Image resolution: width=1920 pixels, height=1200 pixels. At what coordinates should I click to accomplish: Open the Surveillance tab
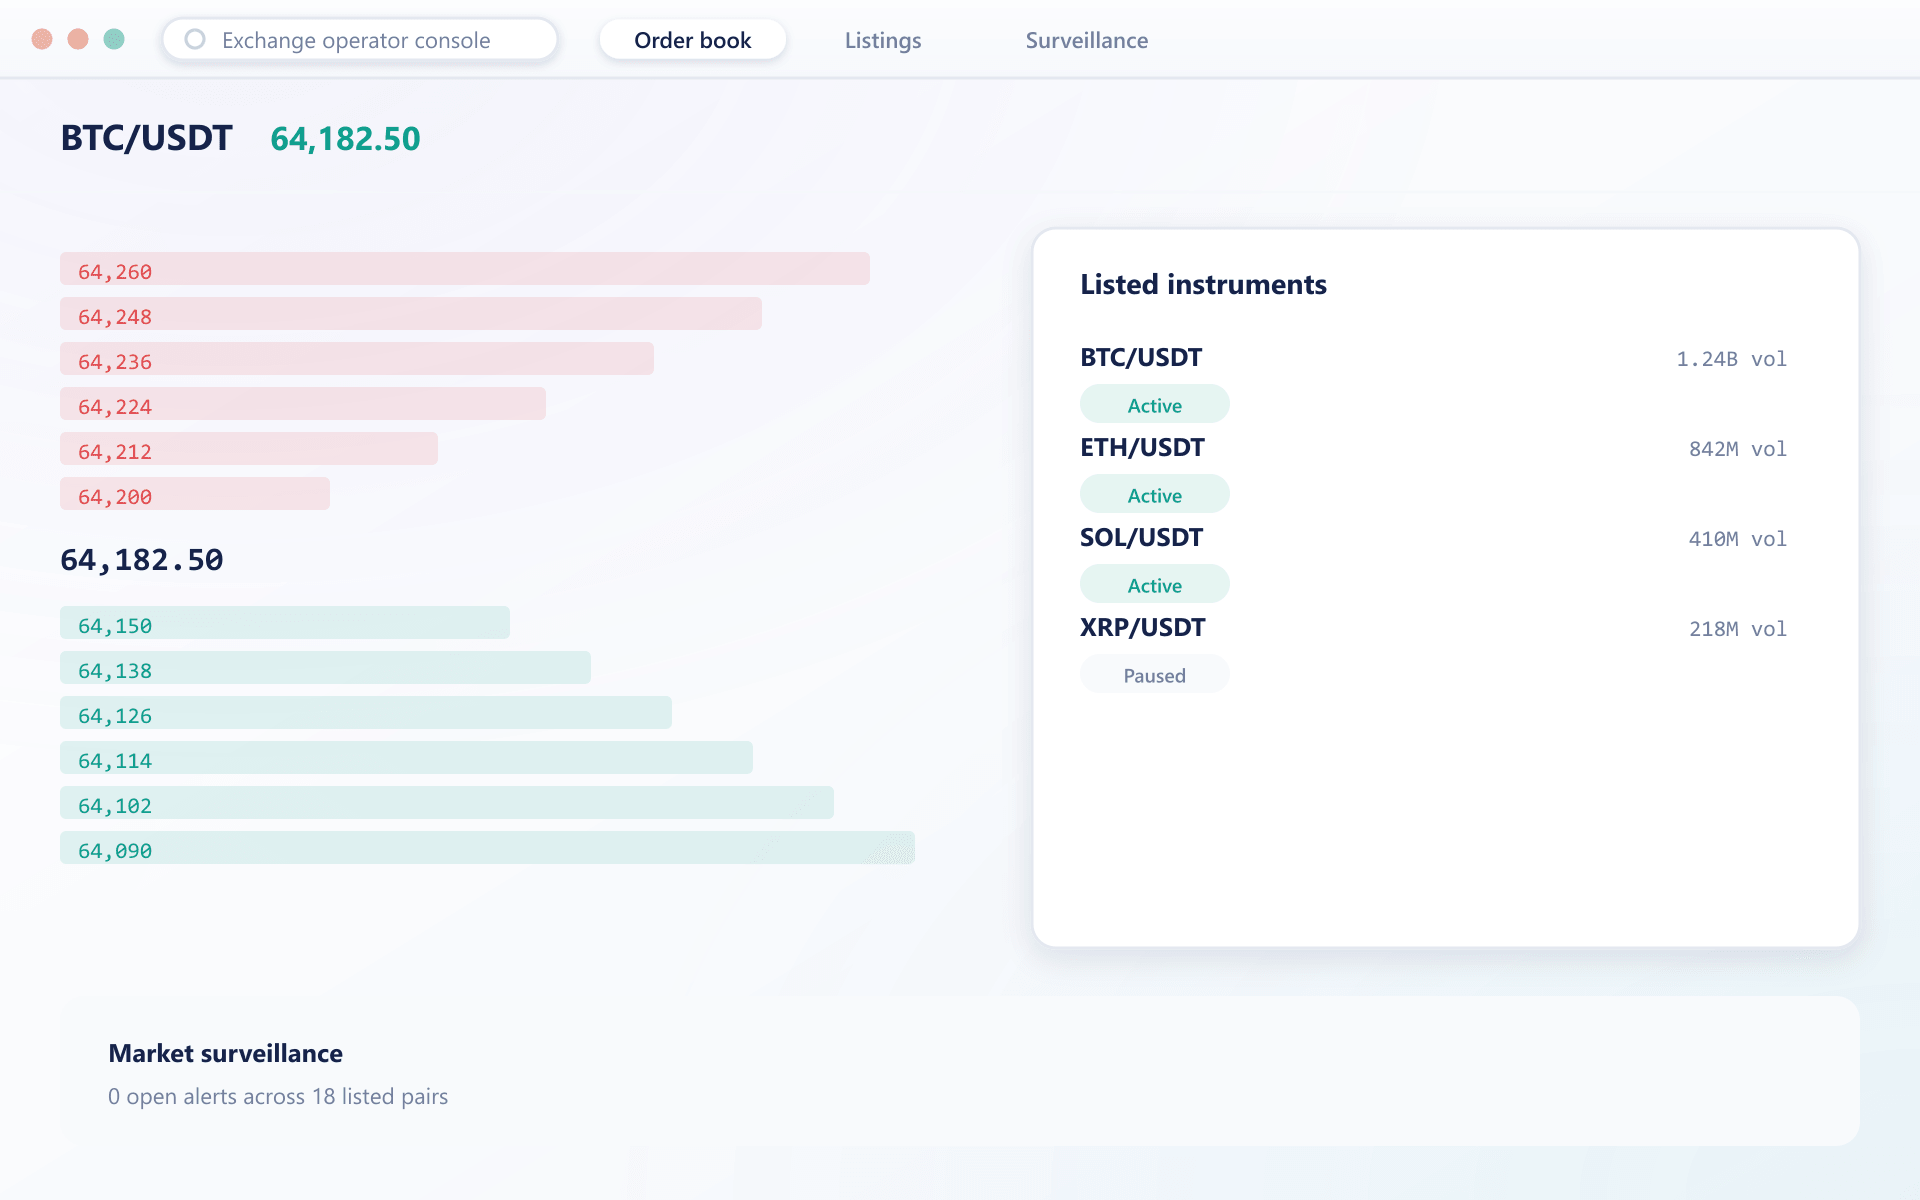[x=1087, y=40]
